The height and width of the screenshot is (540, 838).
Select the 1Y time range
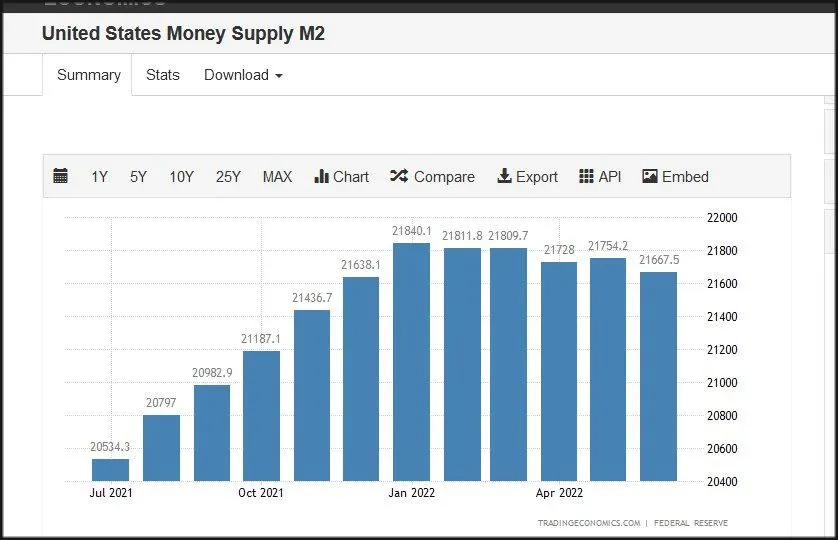pyautogui.click(x=99, y=177)
